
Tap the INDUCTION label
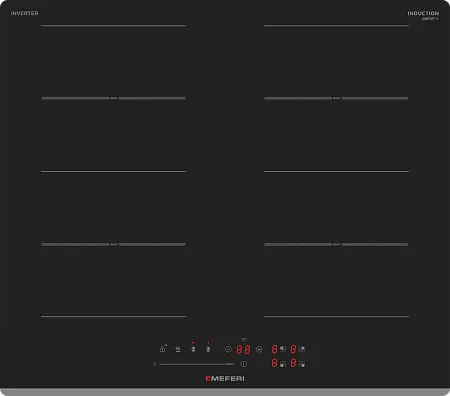tap(423, 13)
